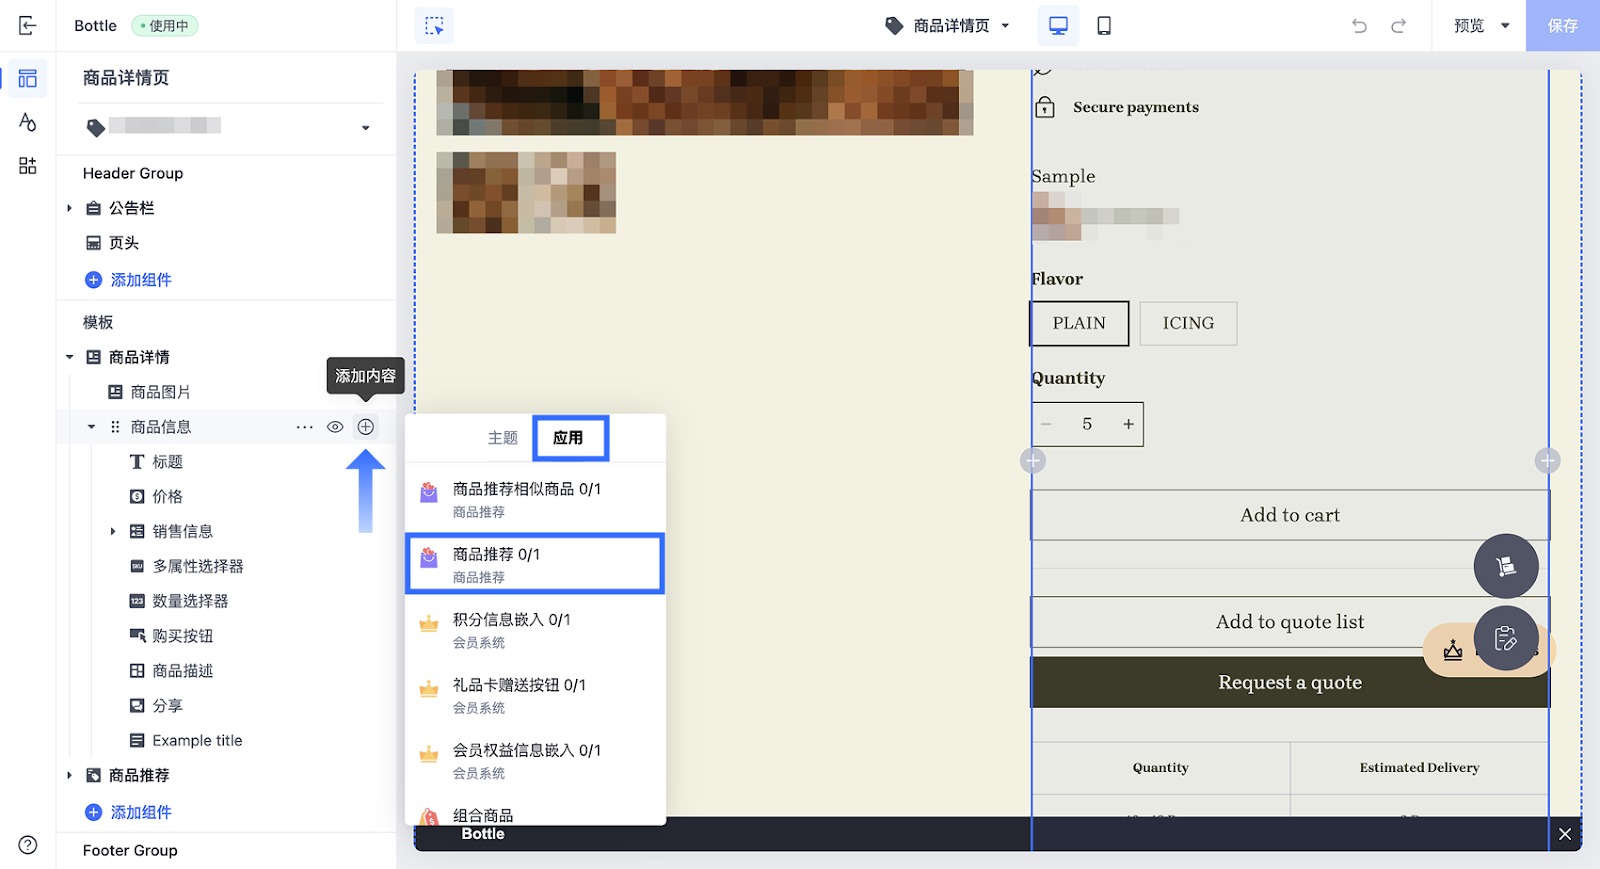
Task: Increase quantity with the plus button
Action: click(x=1128, y=424)
